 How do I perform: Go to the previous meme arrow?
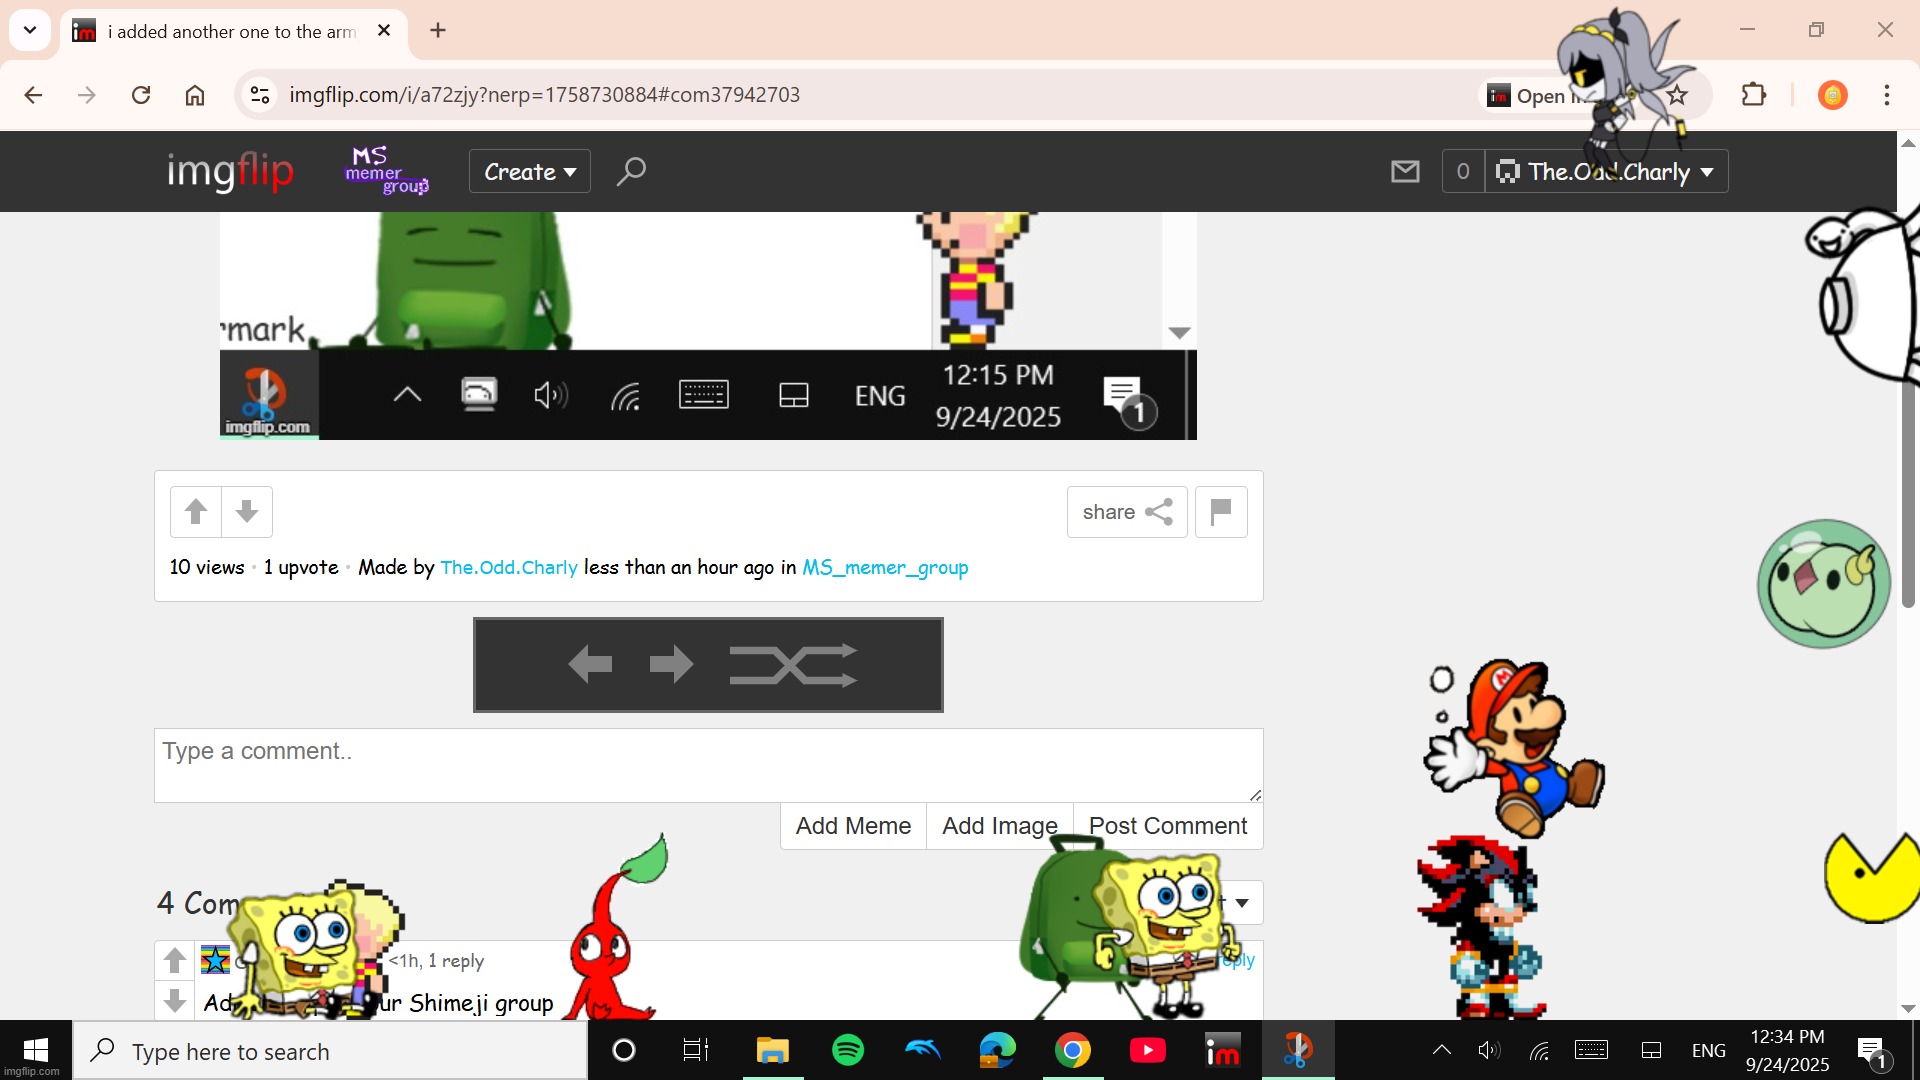click(590, 664)
